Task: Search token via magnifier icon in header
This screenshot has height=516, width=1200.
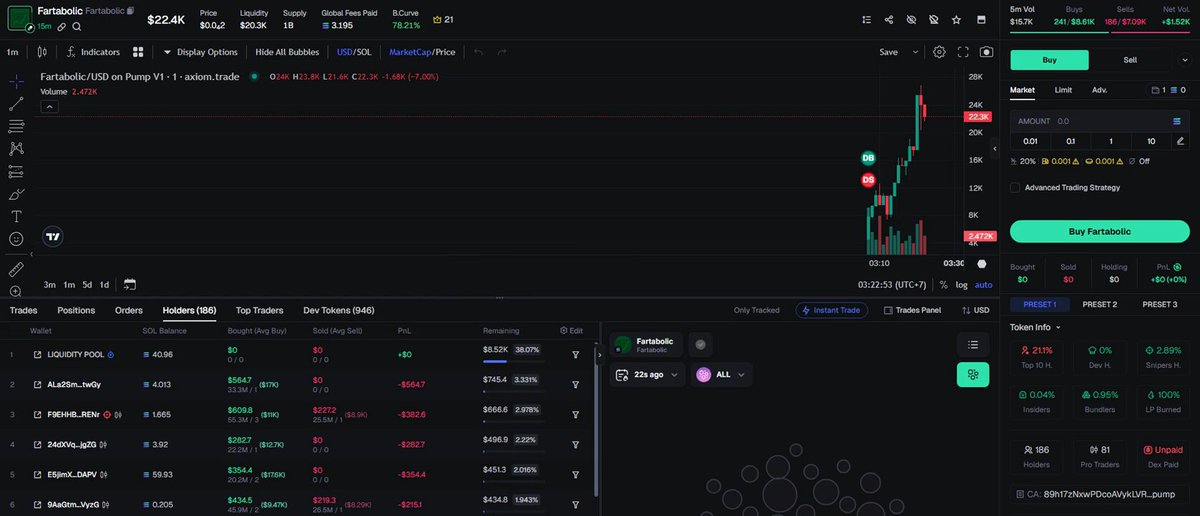Action: coord(77,27)
